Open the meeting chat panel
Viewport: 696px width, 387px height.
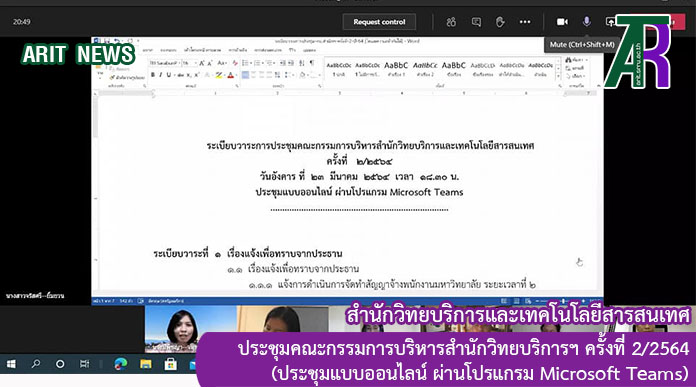[476, 22]
